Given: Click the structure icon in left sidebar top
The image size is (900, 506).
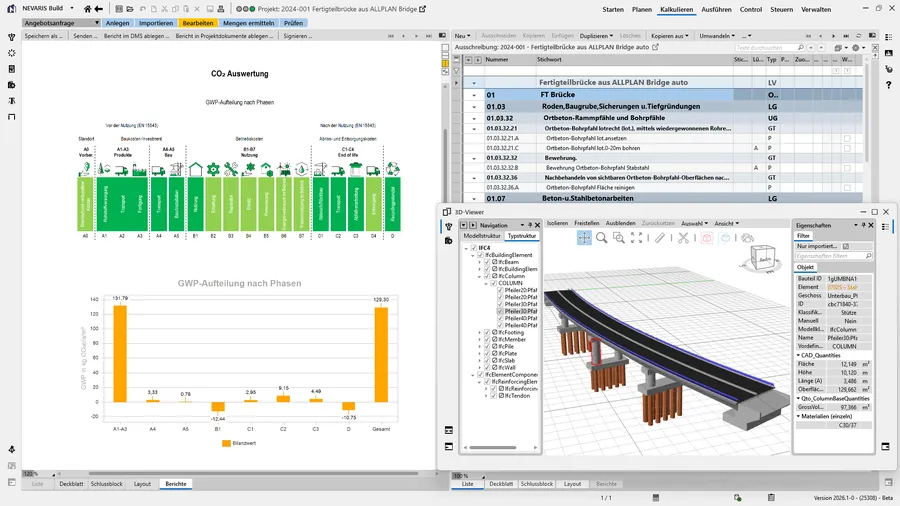Looking at the screenshot, I should coord(11,37).
